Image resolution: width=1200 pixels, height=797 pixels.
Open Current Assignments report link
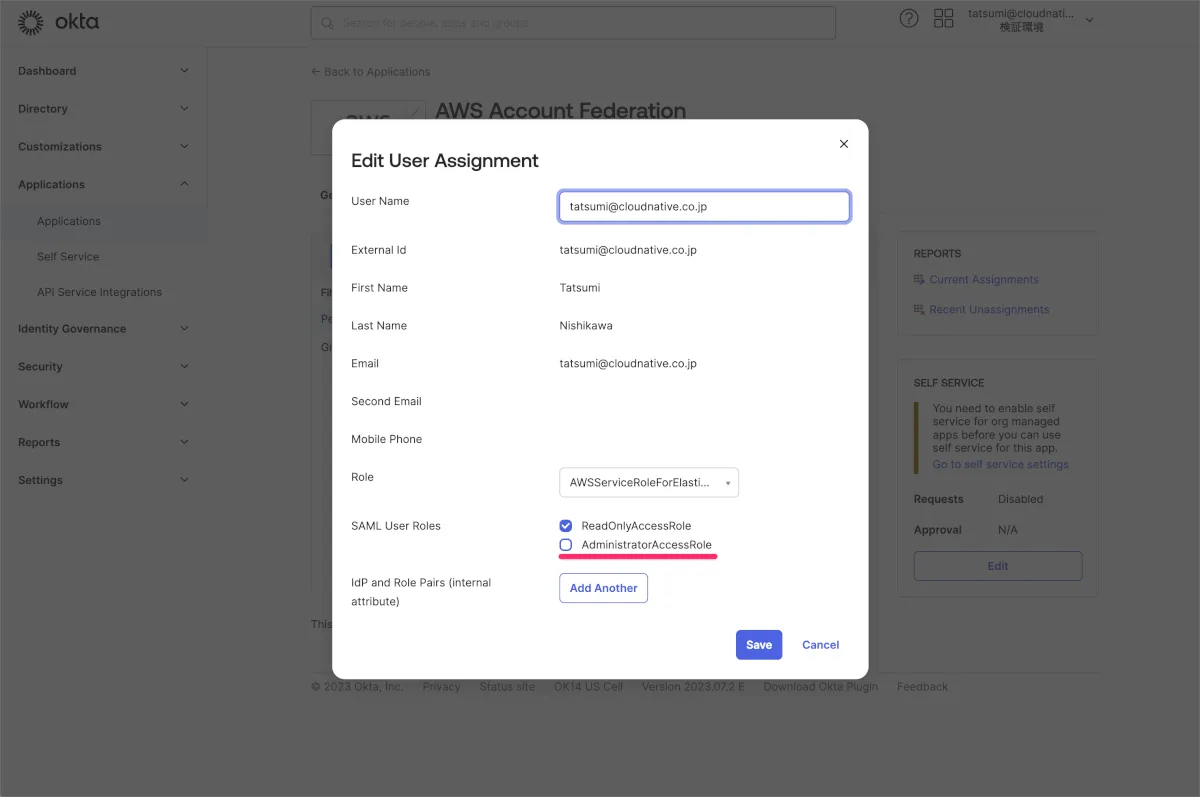[x=984, y=280]
